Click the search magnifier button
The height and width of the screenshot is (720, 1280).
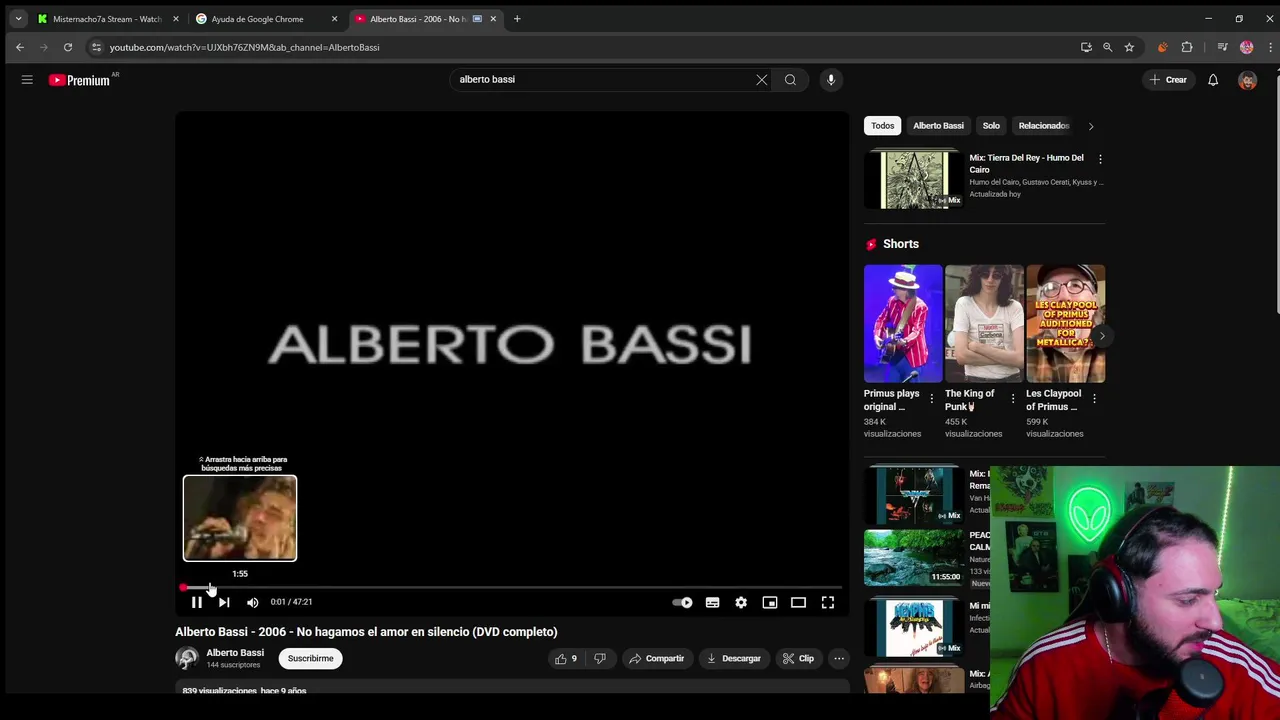pyautogui.click(x=790, y=80)
